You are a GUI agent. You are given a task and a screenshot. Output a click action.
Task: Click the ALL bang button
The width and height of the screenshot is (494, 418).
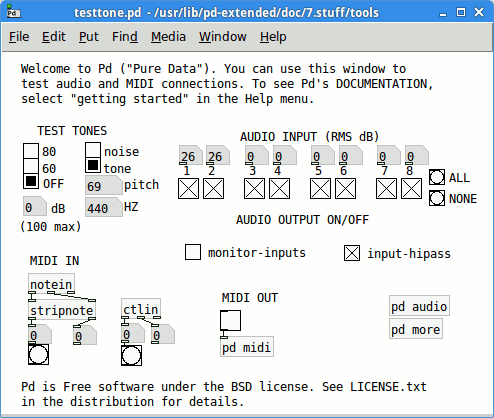tap(437, 177)
